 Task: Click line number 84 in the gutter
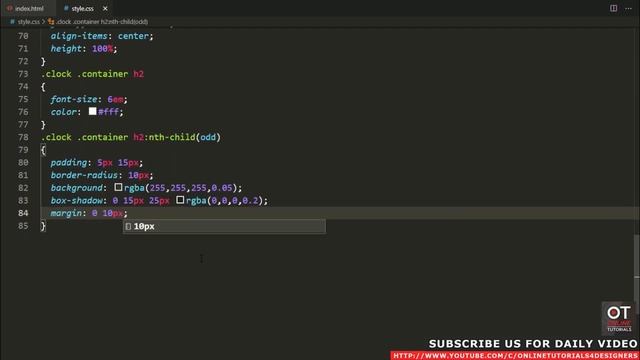23,213
